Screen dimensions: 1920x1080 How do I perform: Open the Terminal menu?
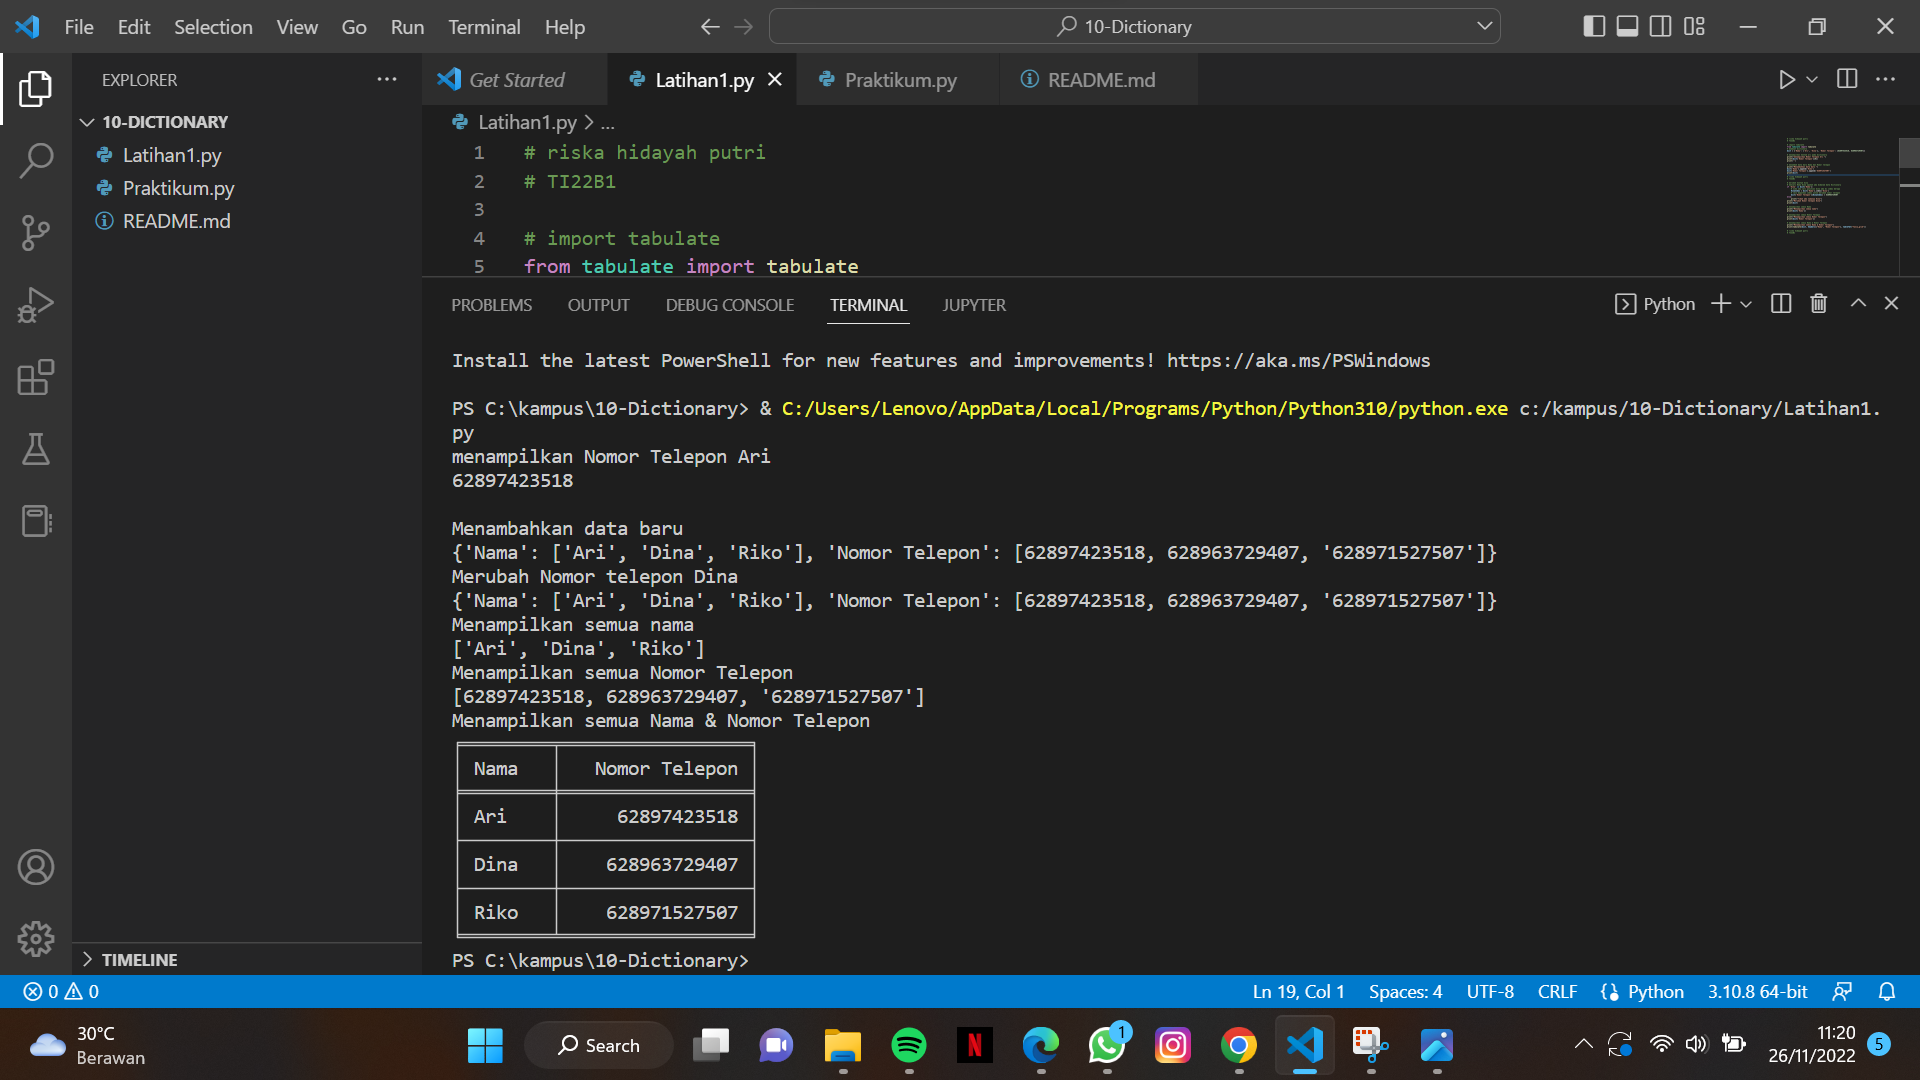[484, 27]
